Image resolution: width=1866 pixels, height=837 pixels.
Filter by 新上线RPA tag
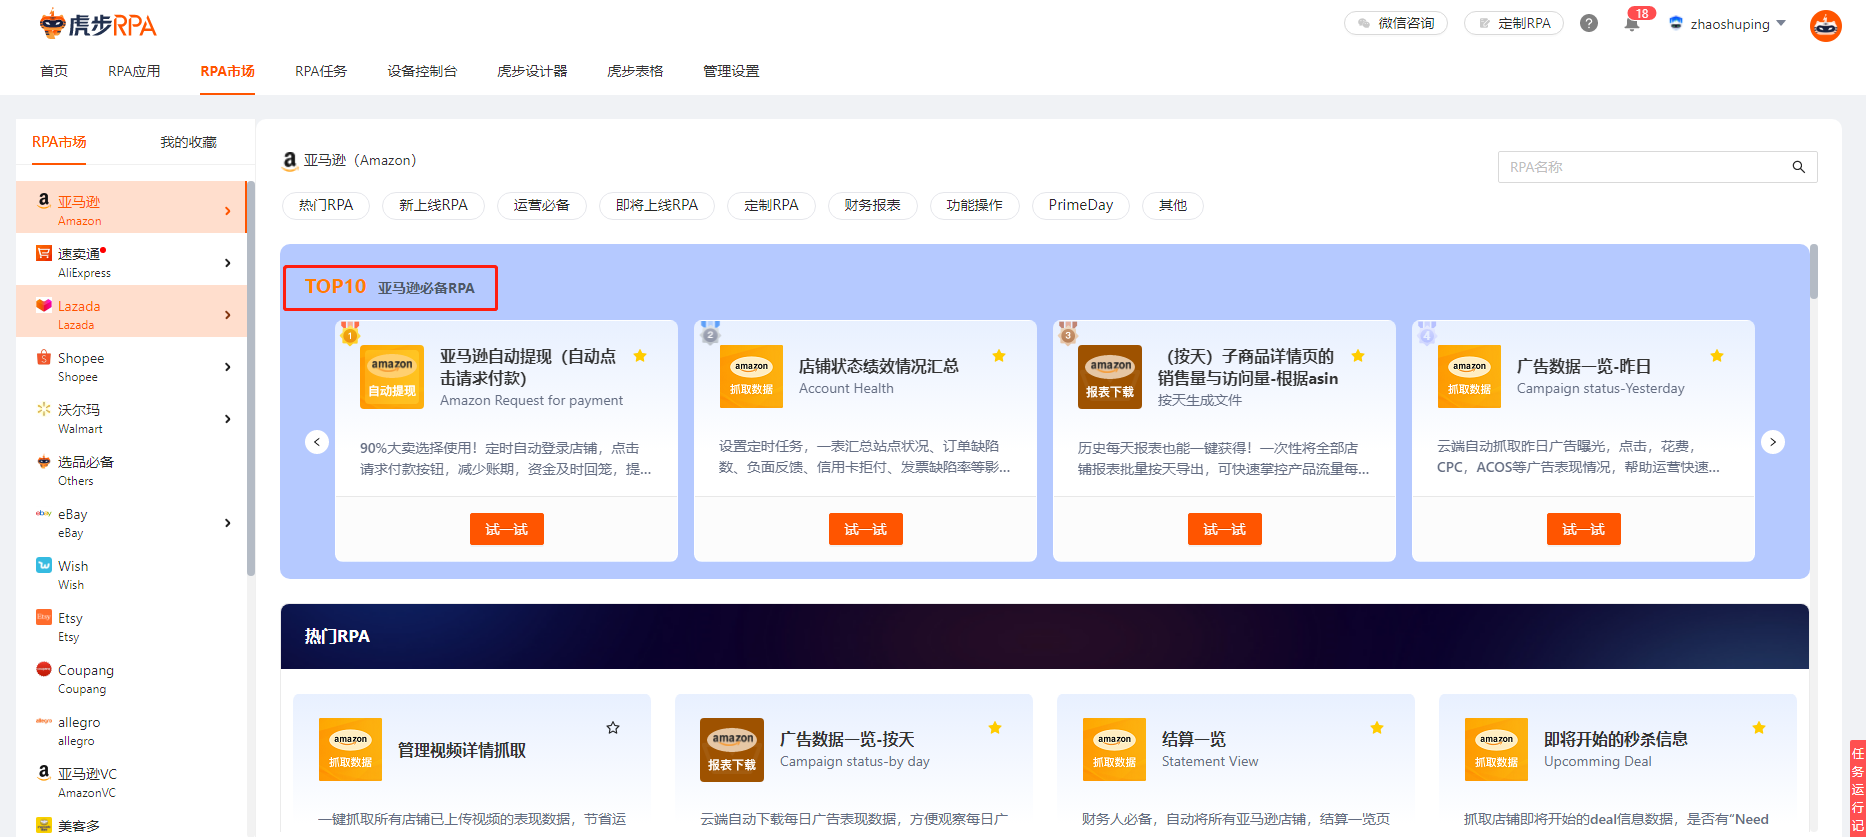pyautogui.click(x=433, y=205)
